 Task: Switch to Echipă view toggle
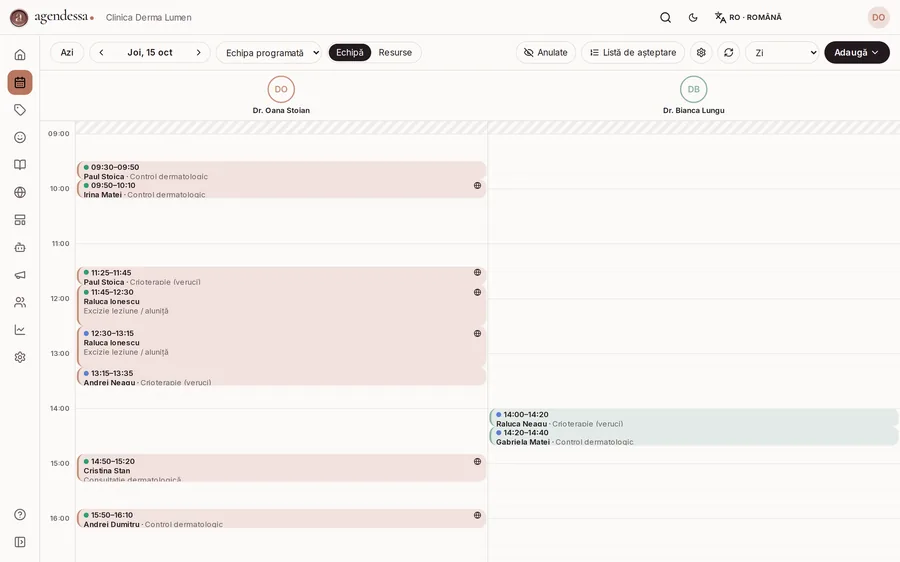350,52
